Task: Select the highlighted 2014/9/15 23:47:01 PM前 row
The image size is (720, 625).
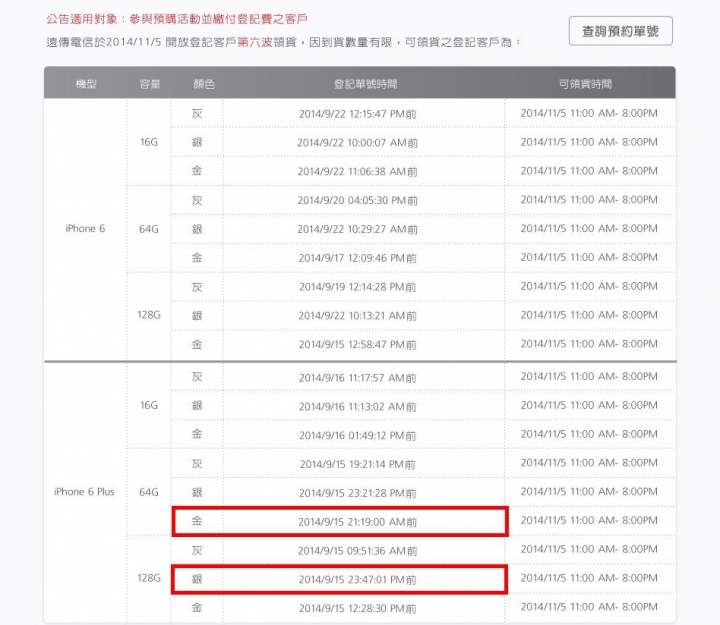Action: (339, 579)
